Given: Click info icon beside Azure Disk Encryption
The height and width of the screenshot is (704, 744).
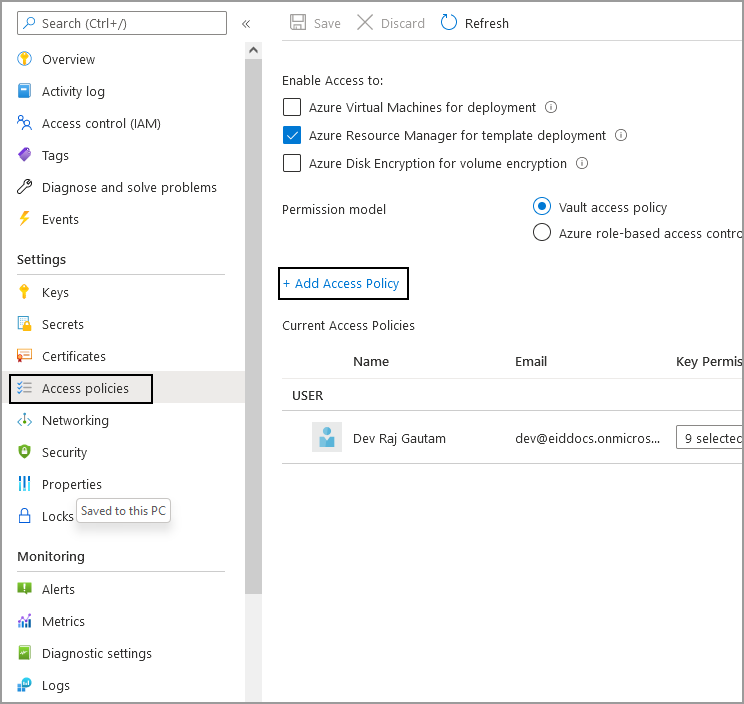Looking at the screenshot, I should pyautogui.click(x=582, y=164).
